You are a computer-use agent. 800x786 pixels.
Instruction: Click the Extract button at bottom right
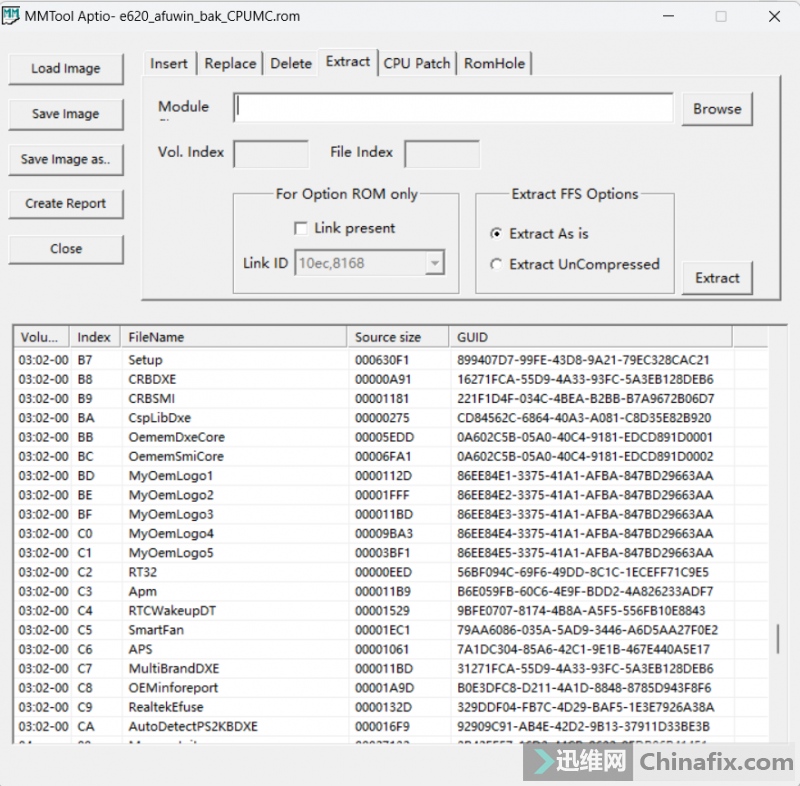pyautogui.click(x=717, y=278)
